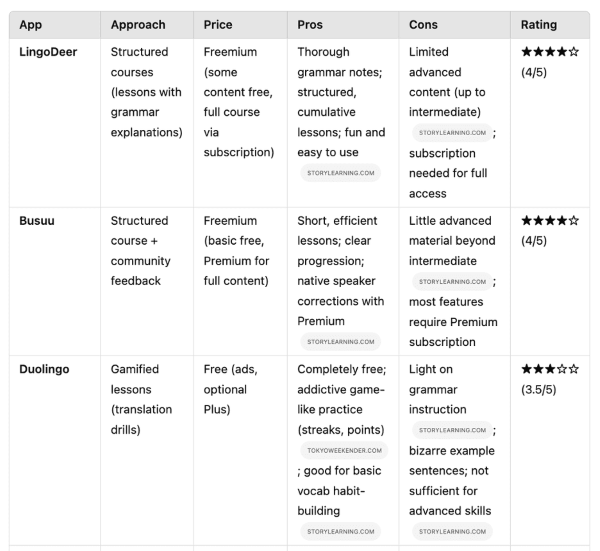Click Busuu's star rating icons

point(550,221)
